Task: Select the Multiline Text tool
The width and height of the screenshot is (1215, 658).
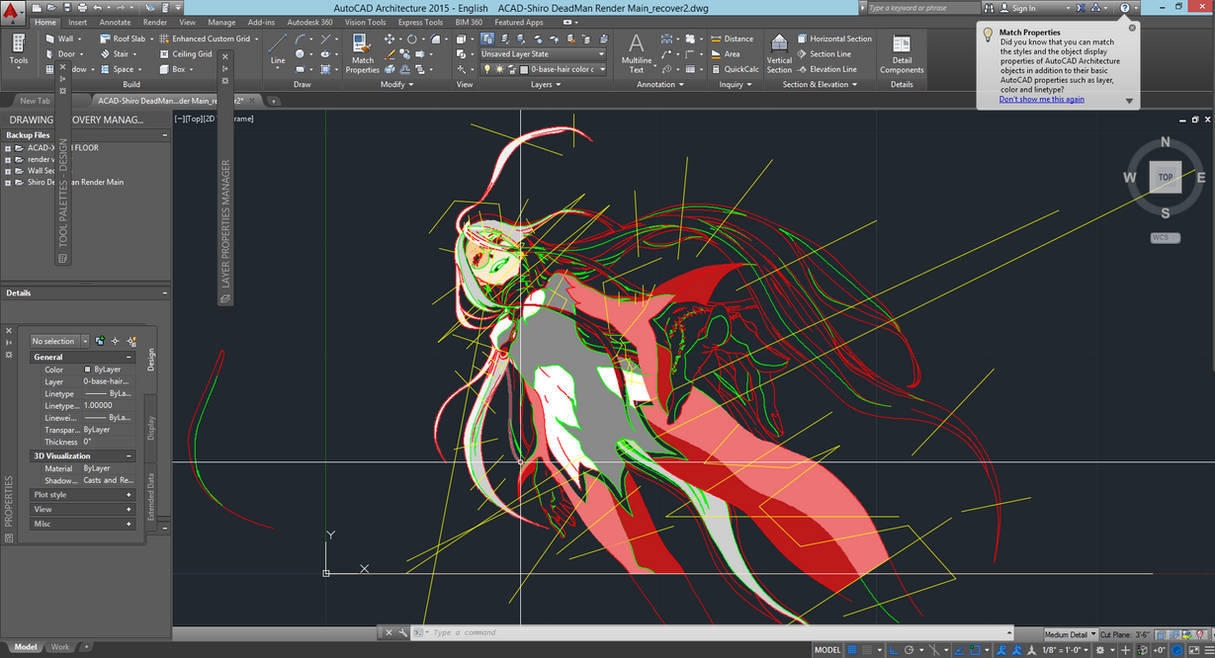Action: (x=636, y=54)
